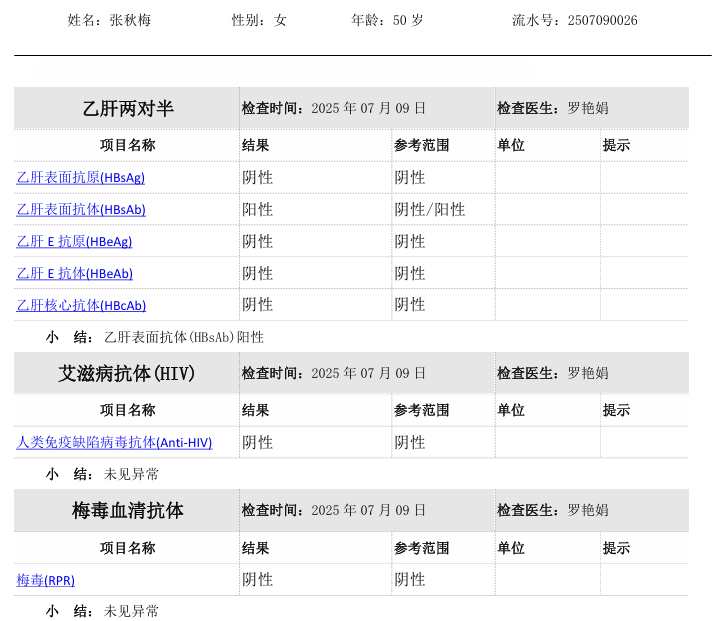
Task: Select the HBsAg reference range 阴性
Action: click(x=409, y=178)
